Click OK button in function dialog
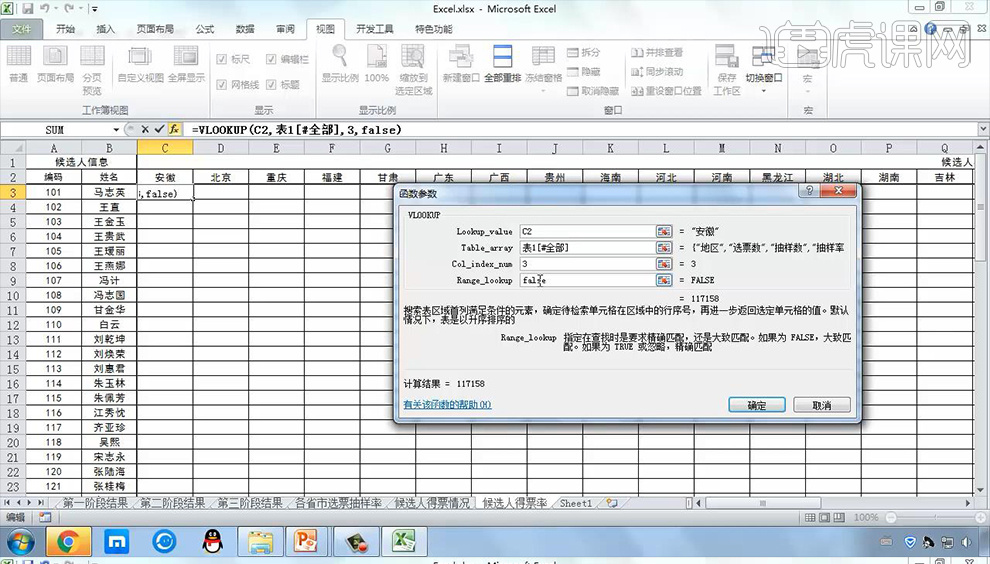 (x=756, y=405)
